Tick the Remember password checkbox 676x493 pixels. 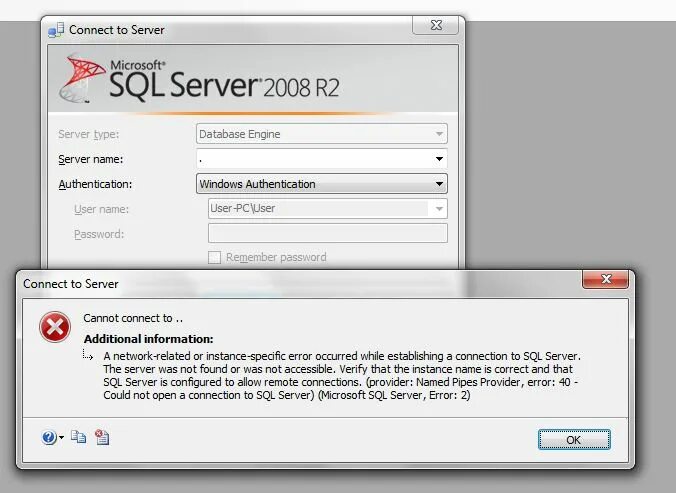point(214,257)
